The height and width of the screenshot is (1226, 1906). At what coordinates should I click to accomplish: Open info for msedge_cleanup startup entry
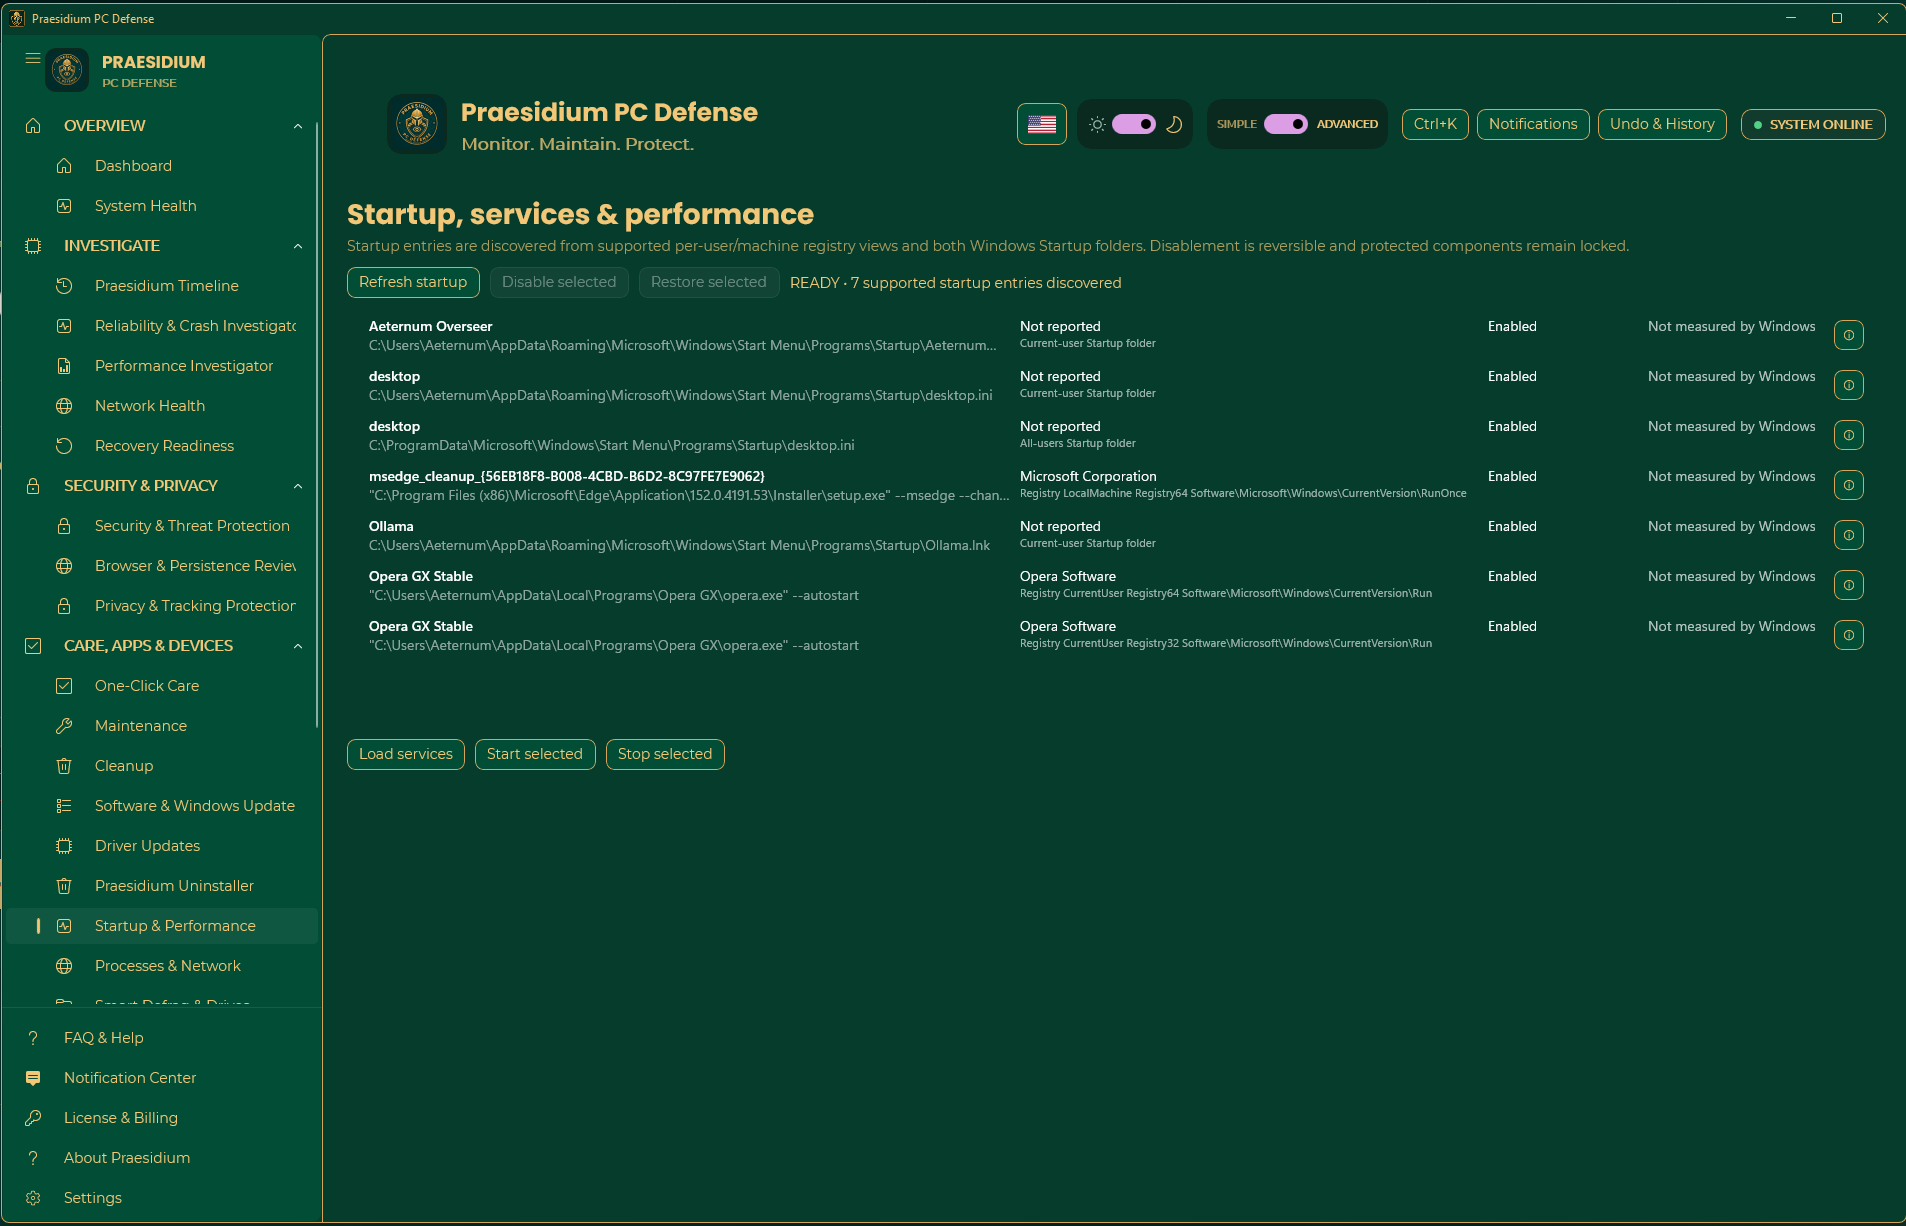coord(1849,485)
